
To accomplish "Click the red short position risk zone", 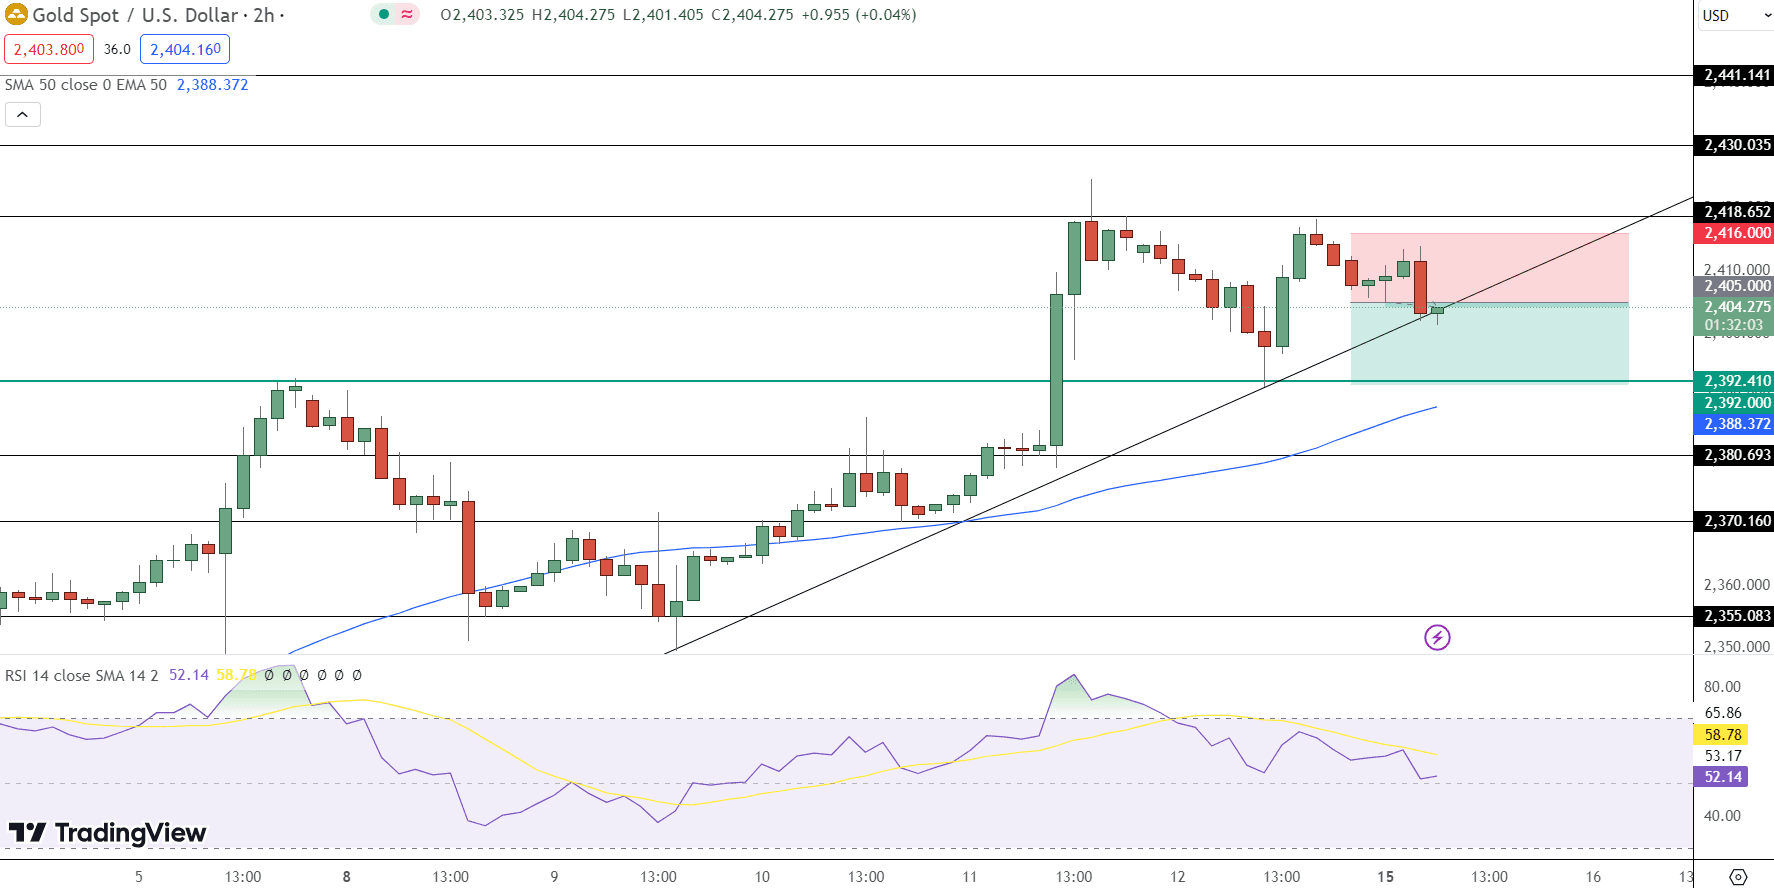I will [1489, 268].
